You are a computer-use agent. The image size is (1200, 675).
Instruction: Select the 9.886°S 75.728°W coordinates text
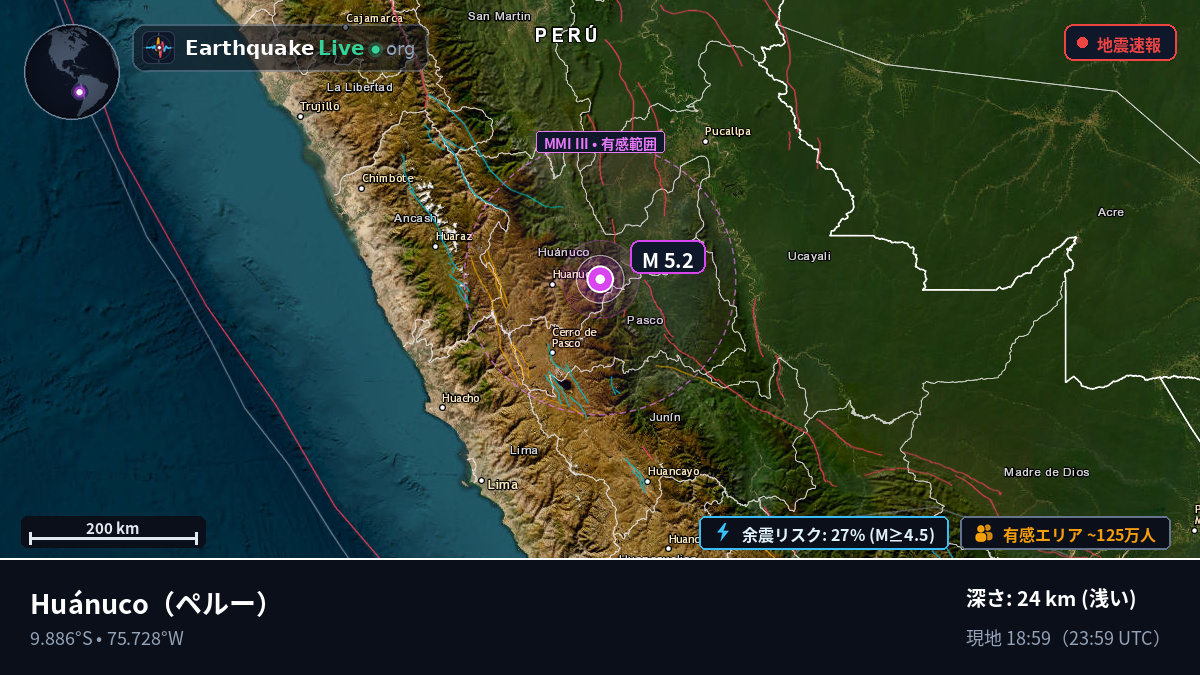107,639
